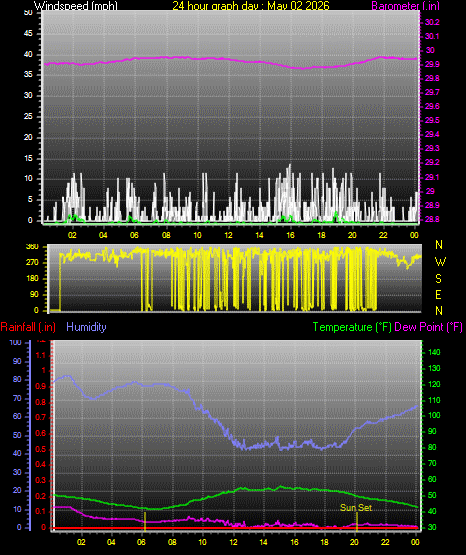
Task: Click rainfall axis value '0.2'
Action: (41, 496)
